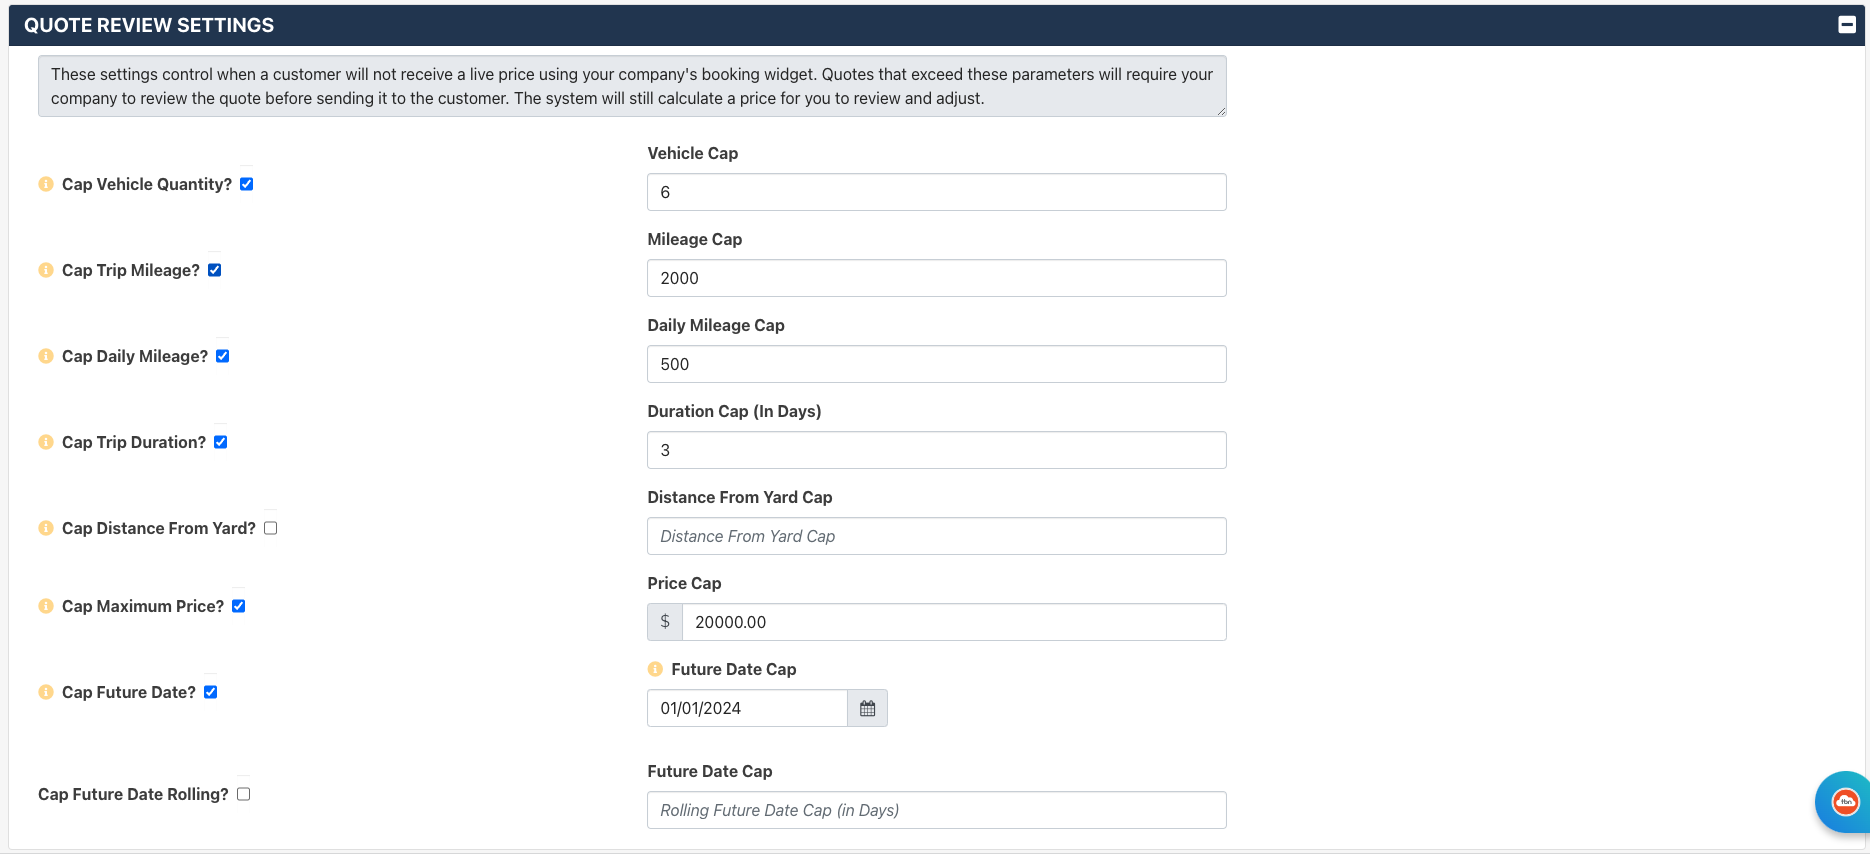The image size is (1870, 856).
Task: Click the info icon beside Cap Daily Mileage
Action: coord(46,356)
